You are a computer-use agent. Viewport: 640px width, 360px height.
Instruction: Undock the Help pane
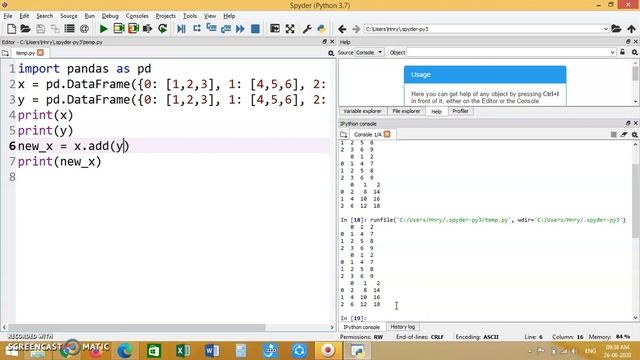pyautogui.click(x=628, y=42)
